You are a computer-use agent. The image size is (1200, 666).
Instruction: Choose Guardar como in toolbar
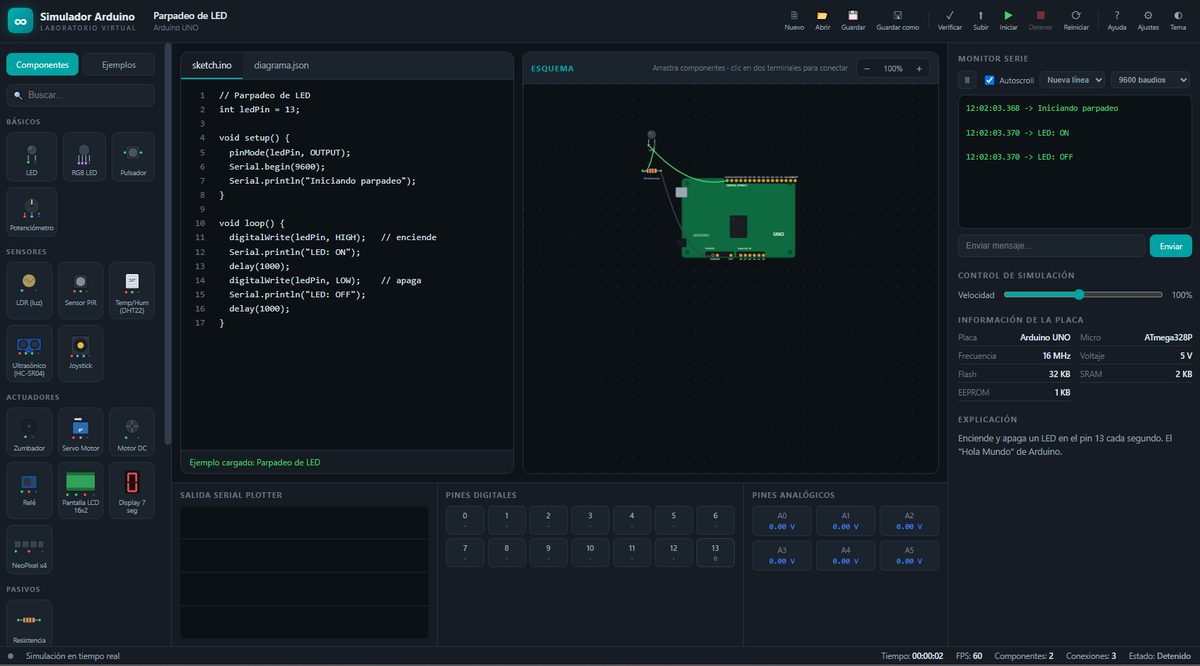pos(897,20)
